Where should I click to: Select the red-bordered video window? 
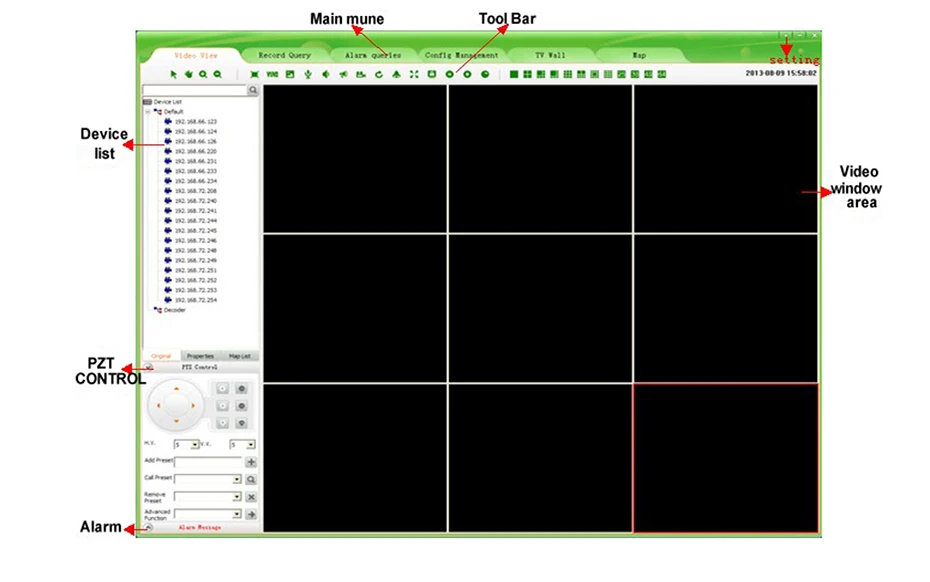[726, 458]
